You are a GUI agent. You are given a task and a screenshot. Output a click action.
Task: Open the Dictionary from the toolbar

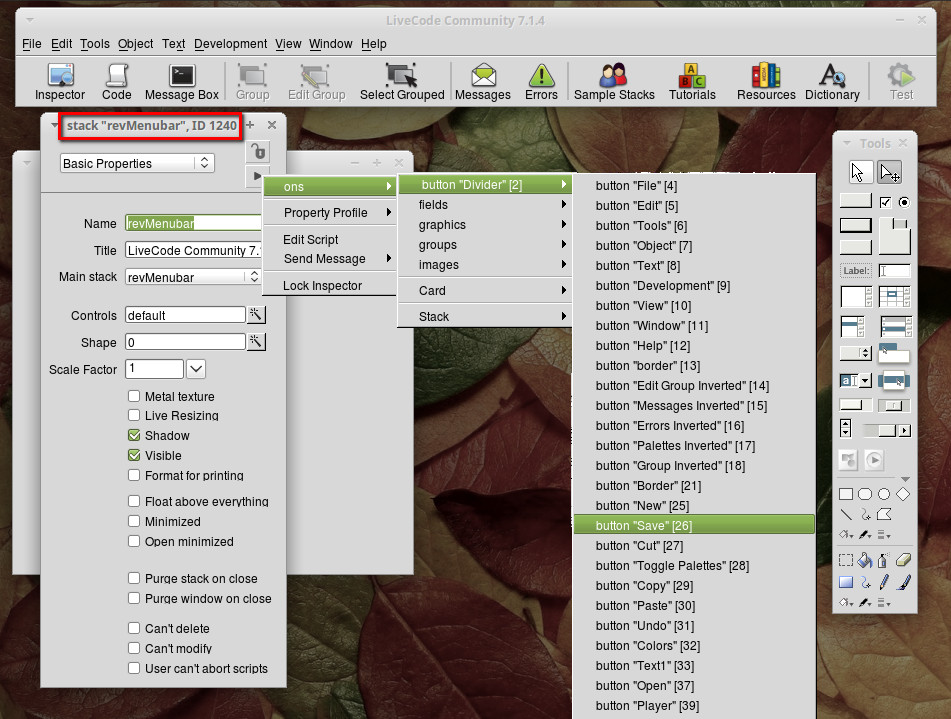point(831,82)
